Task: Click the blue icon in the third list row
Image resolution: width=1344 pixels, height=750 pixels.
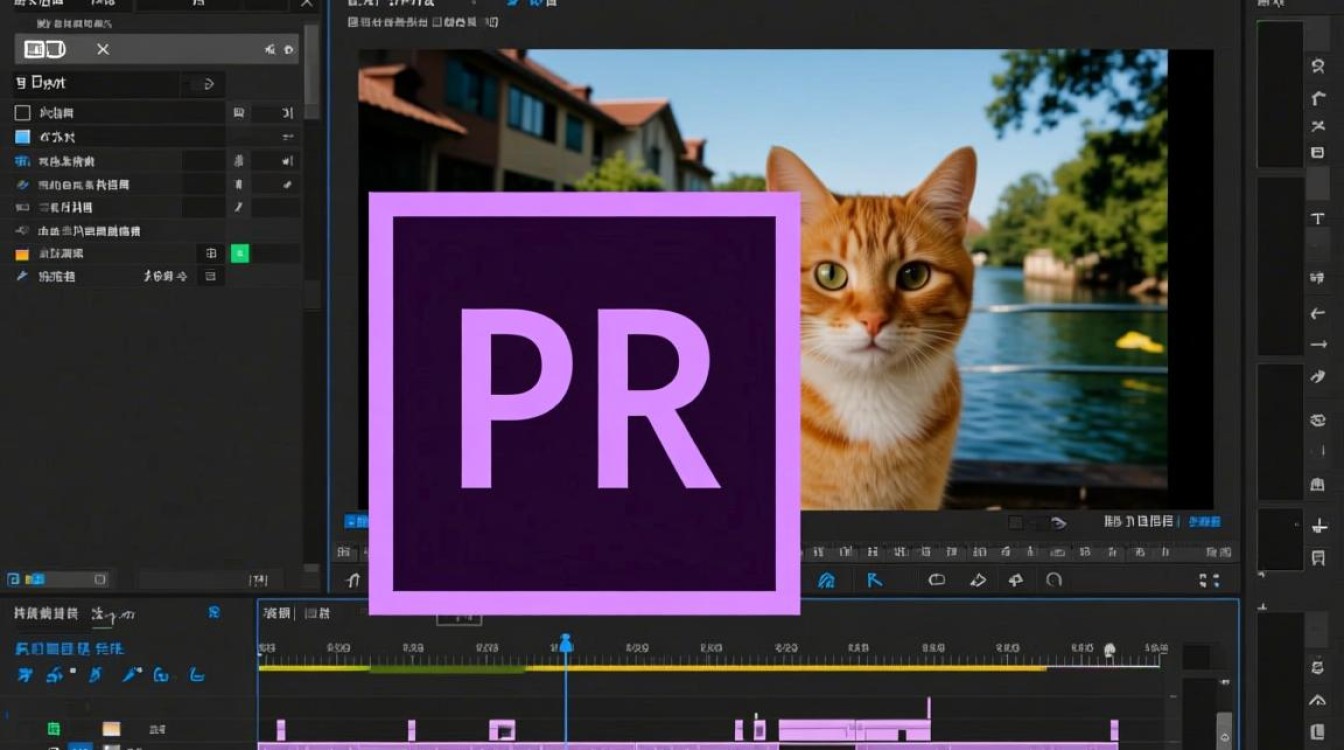Action: (22, 161)
